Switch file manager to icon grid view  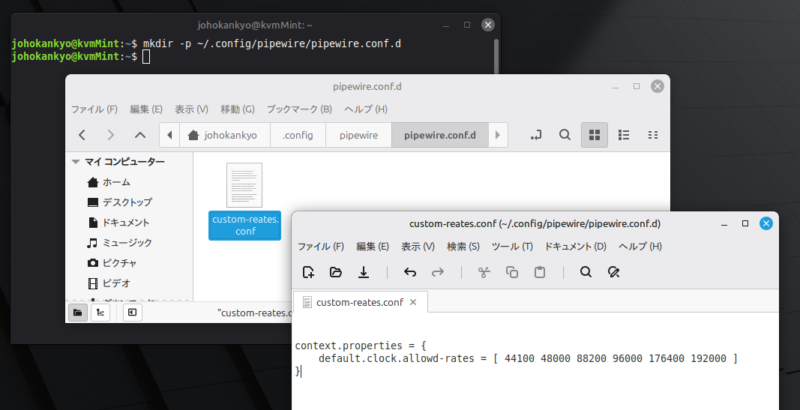coord(594,135)
